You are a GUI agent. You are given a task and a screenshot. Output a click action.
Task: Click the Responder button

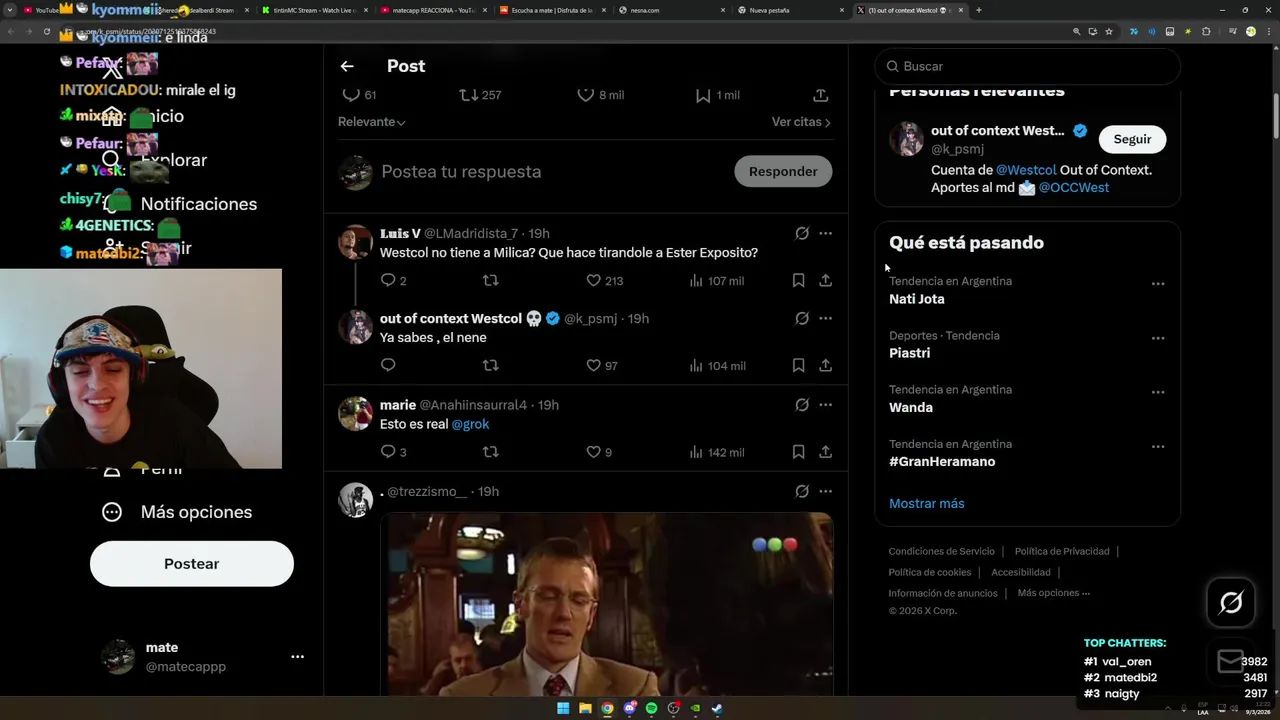click(783, 171)
